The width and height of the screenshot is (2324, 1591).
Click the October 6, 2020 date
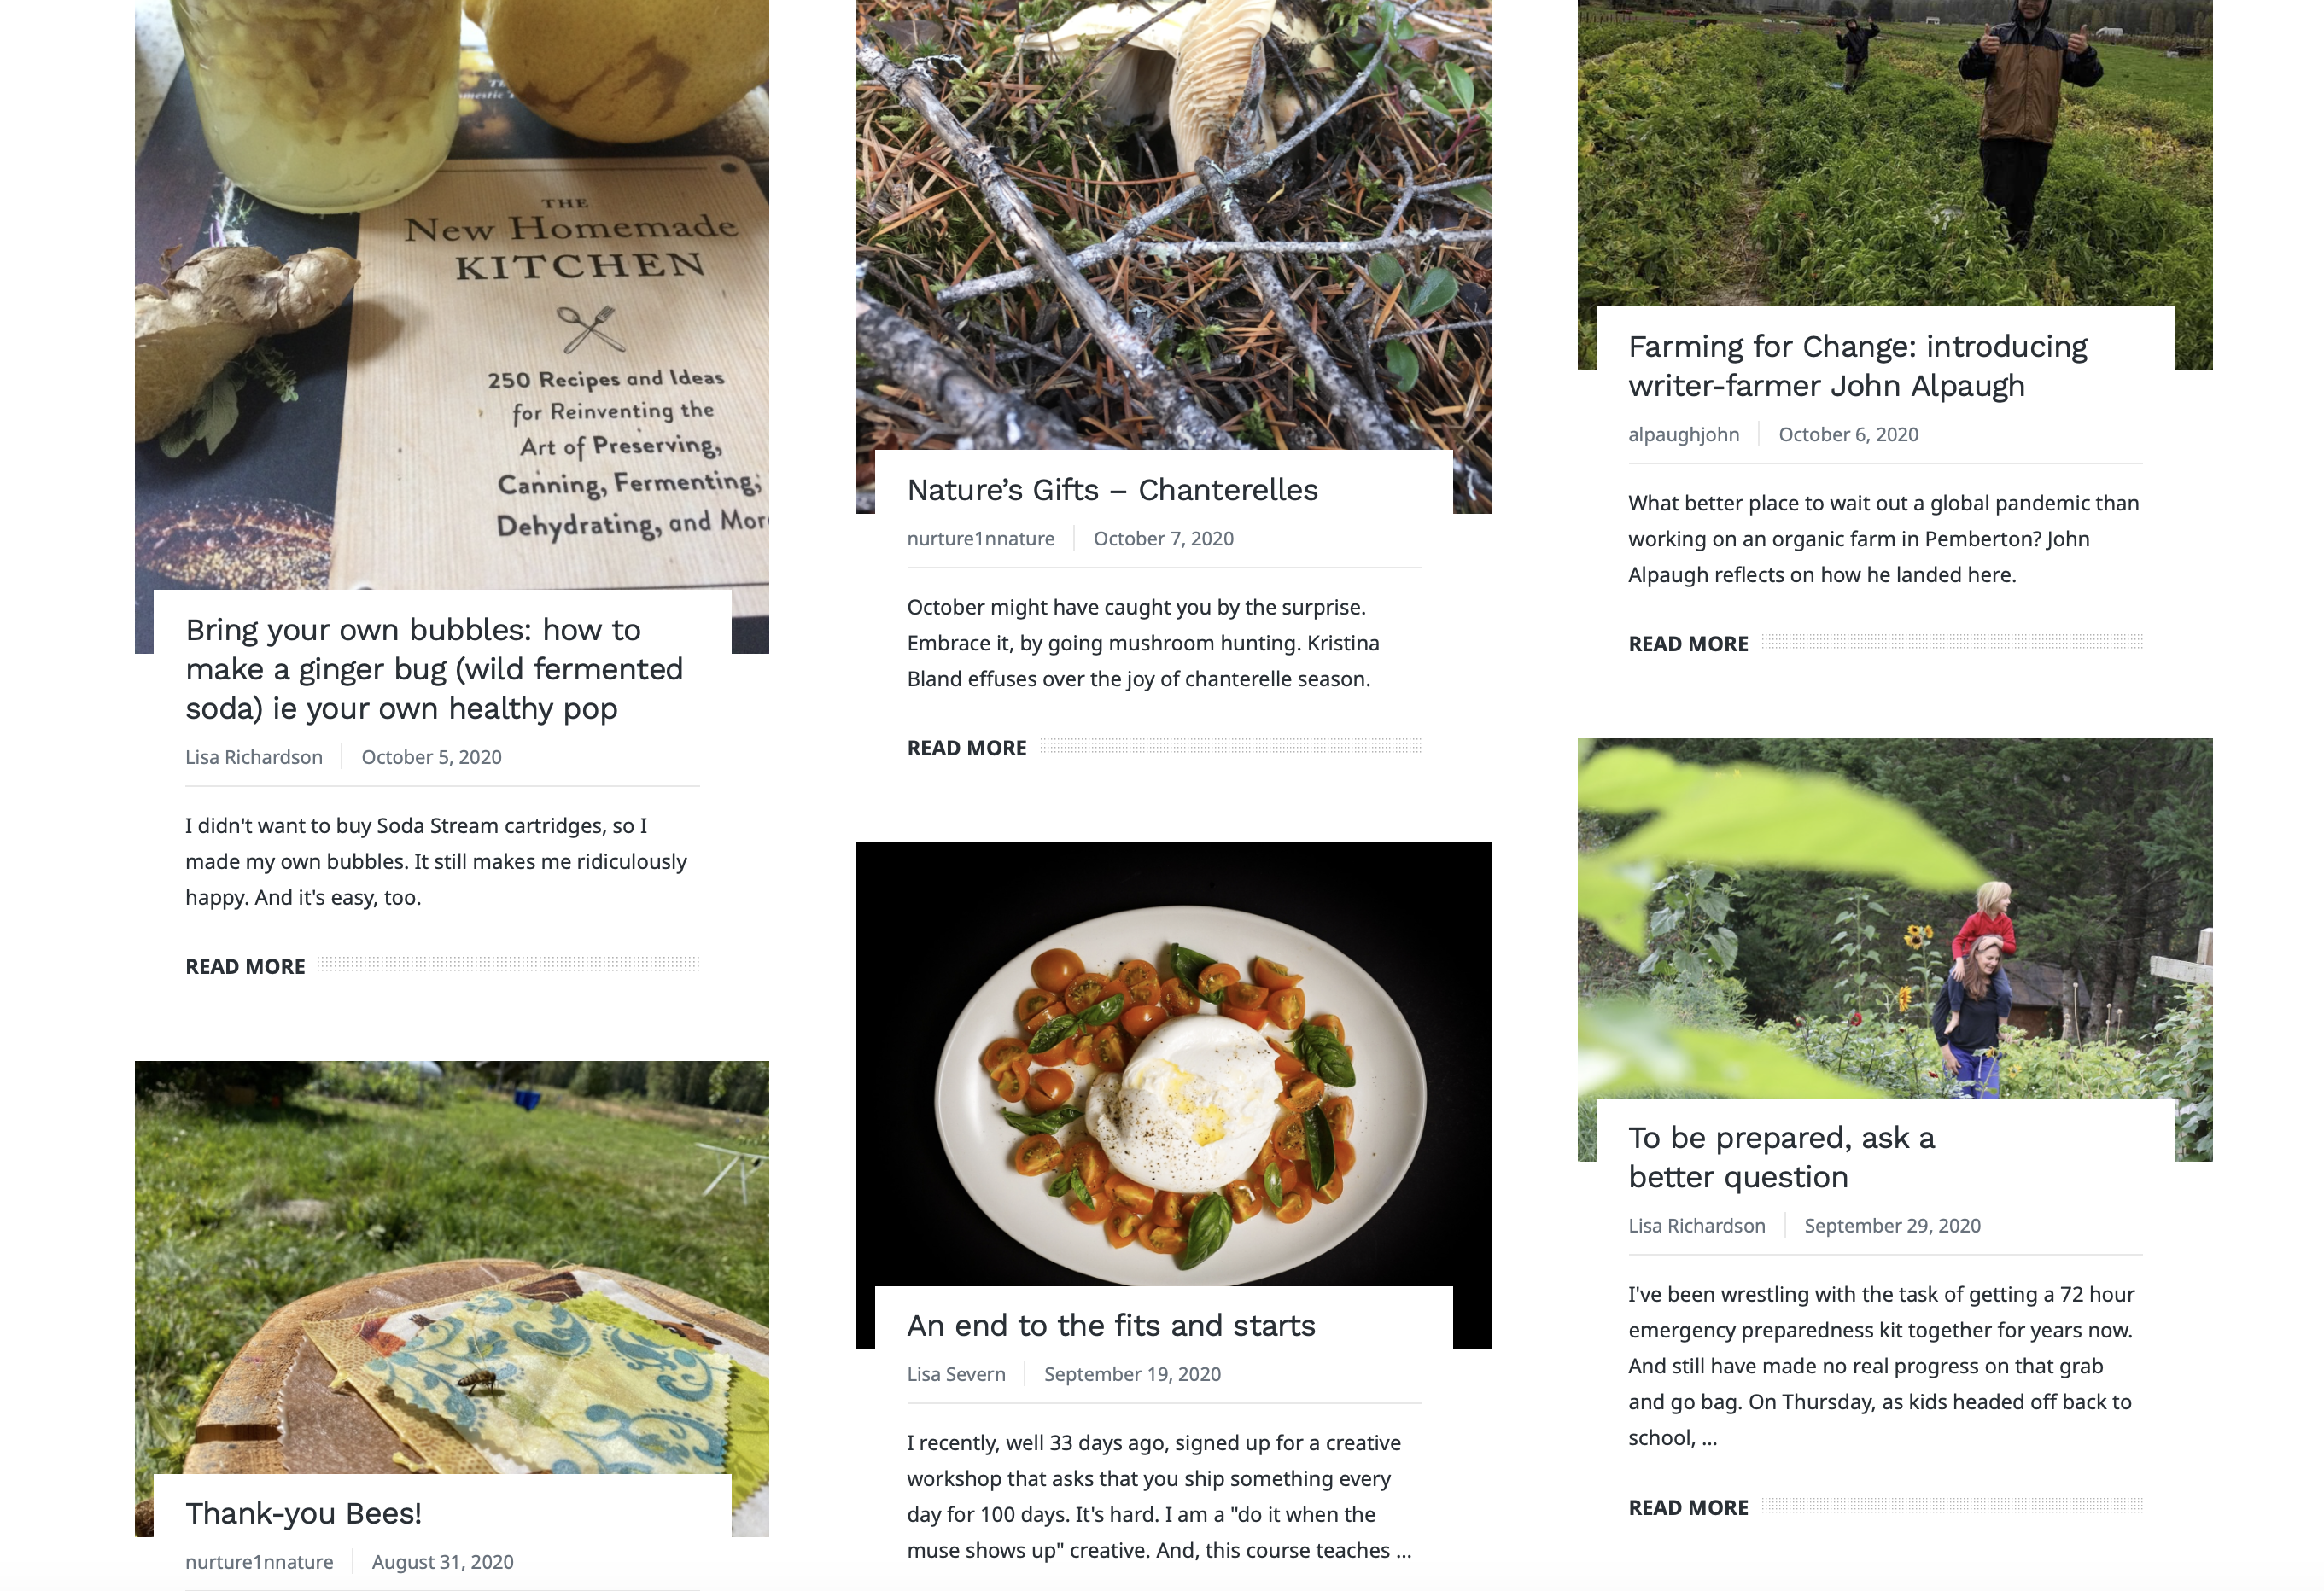pos(1848,435)
